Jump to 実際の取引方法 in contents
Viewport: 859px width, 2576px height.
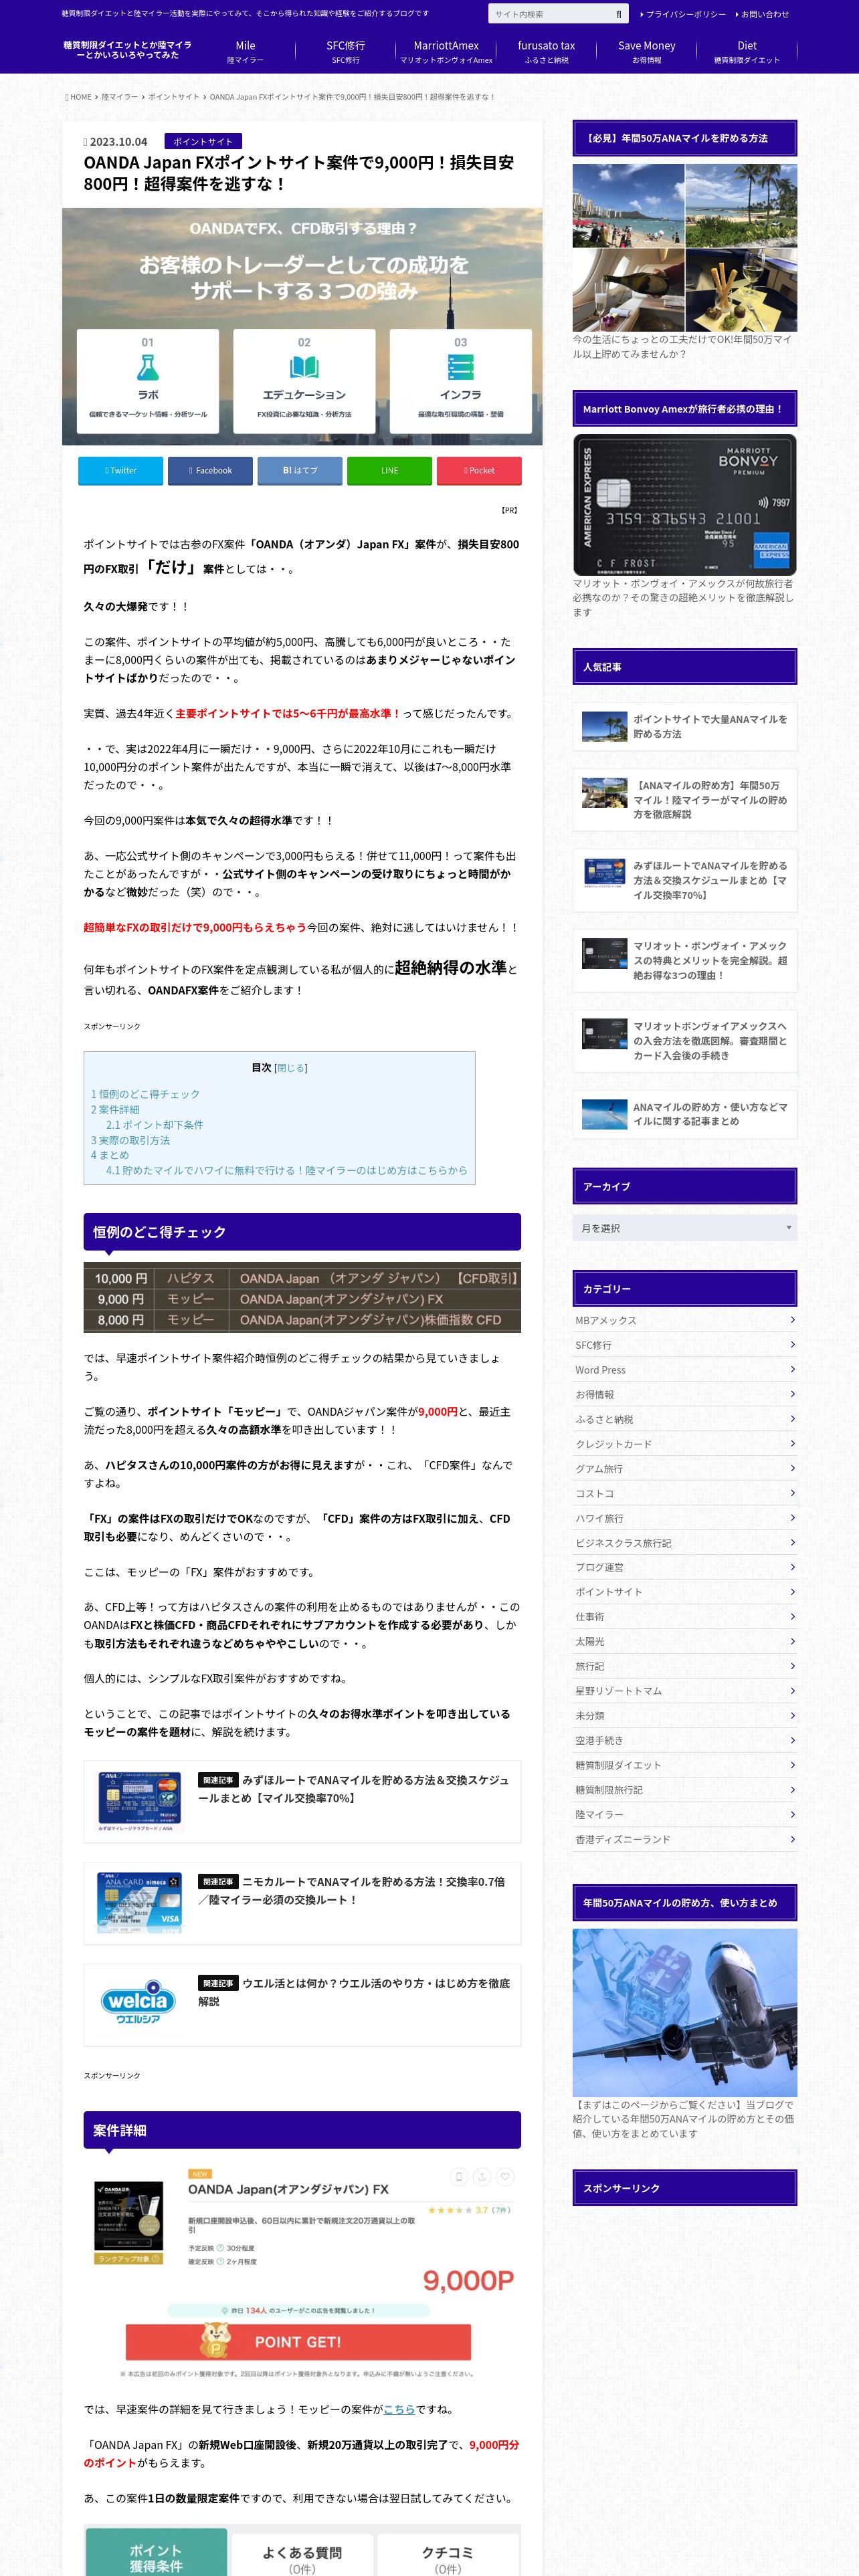click(130, 1140)
